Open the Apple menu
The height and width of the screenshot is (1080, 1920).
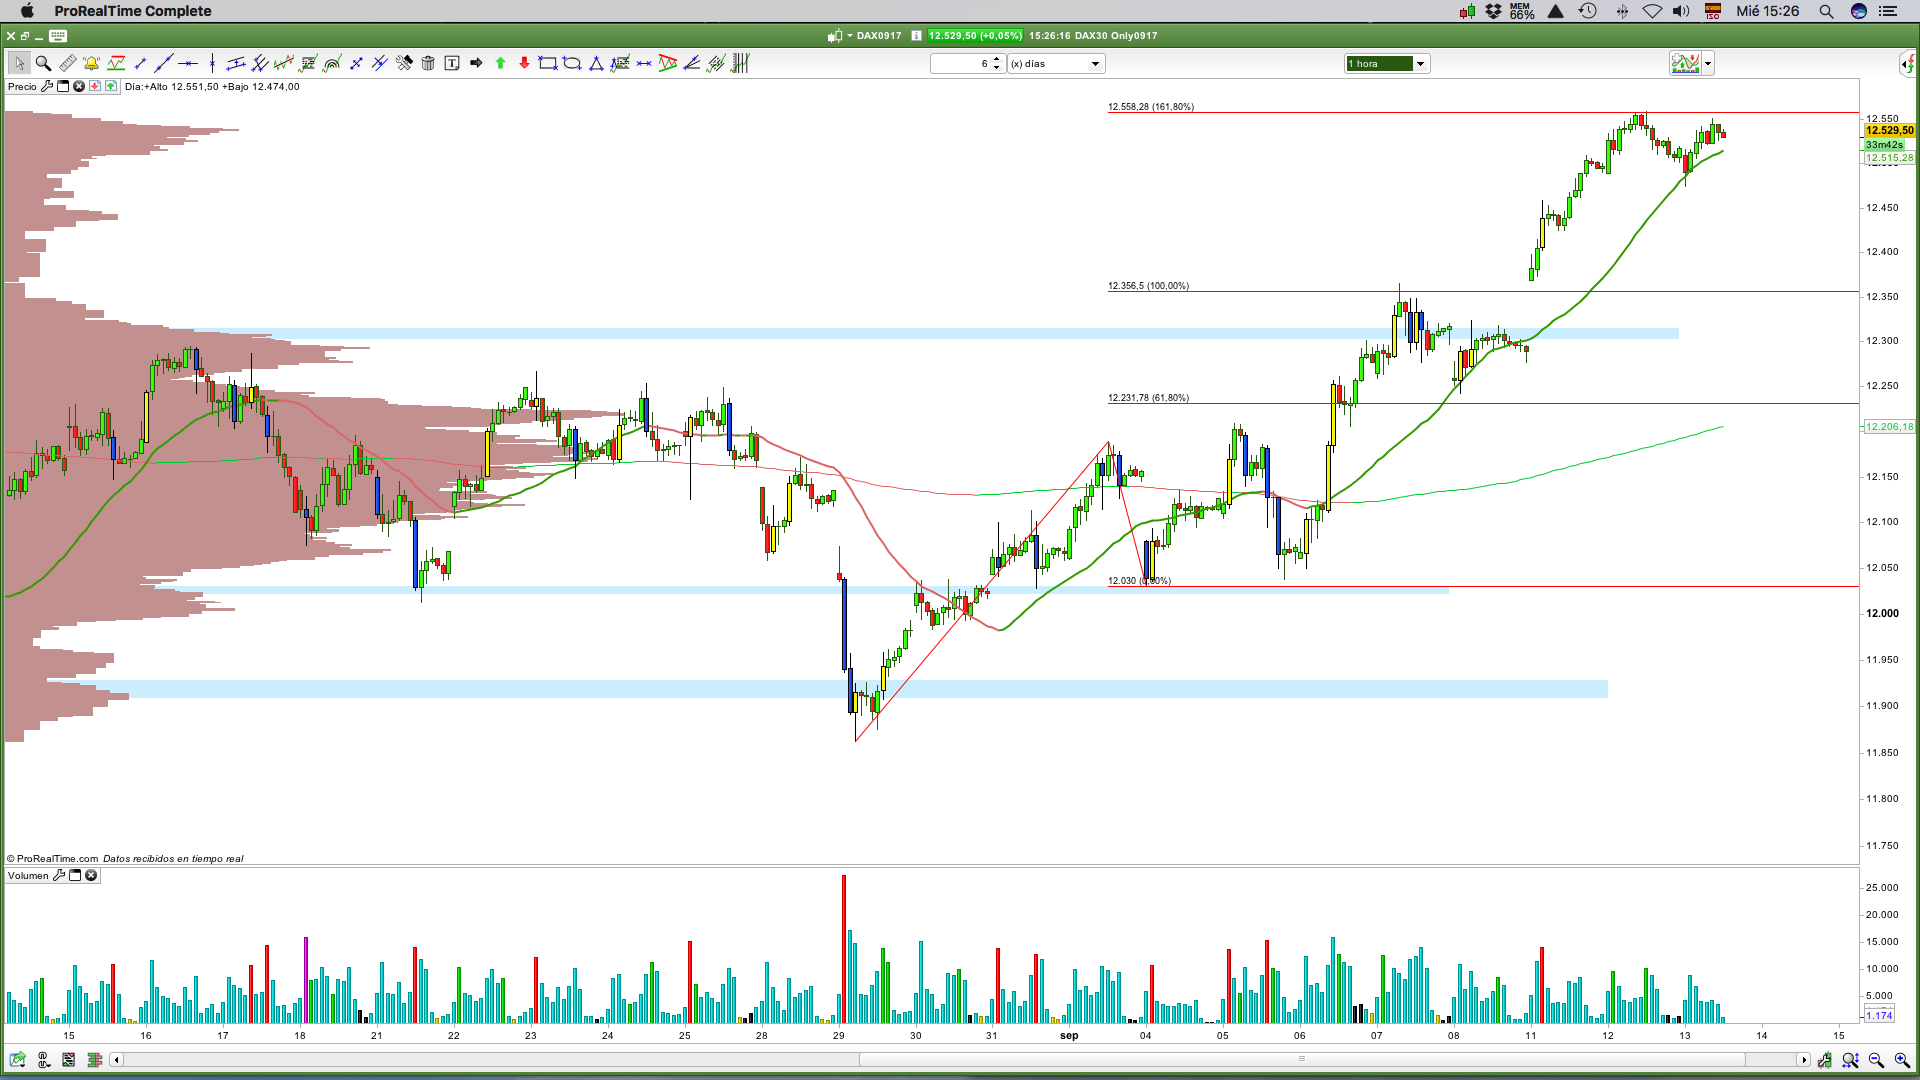(x=27, y=11)
